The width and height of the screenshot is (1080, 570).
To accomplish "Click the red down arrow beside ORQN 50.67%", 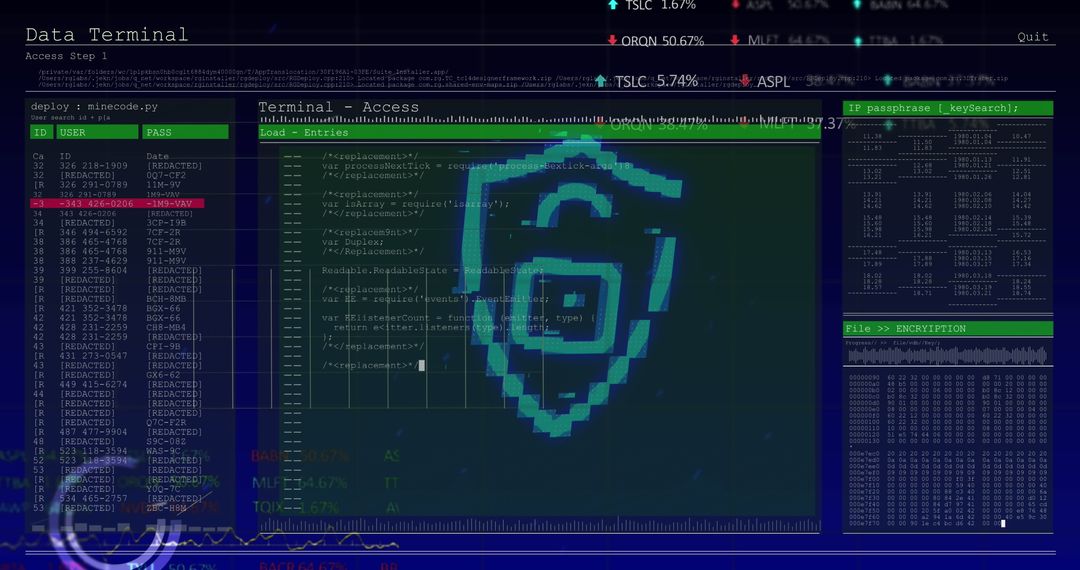I will [x=612, y=41].
